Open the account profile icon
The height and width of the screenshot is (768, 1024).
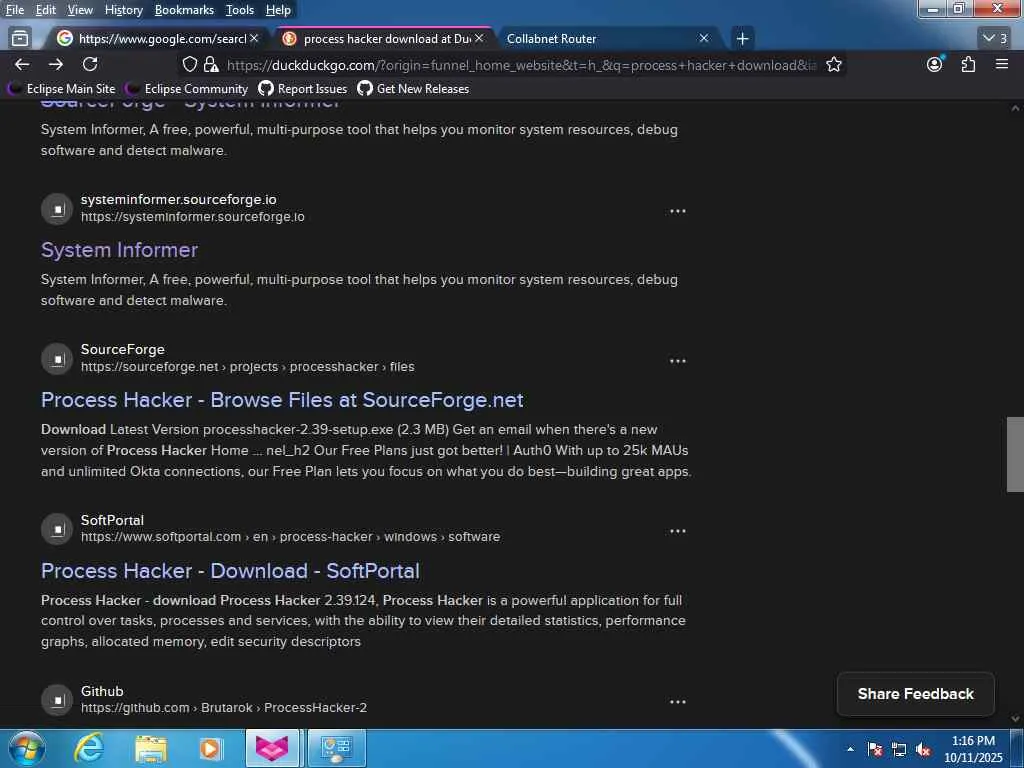coord(935,64)
